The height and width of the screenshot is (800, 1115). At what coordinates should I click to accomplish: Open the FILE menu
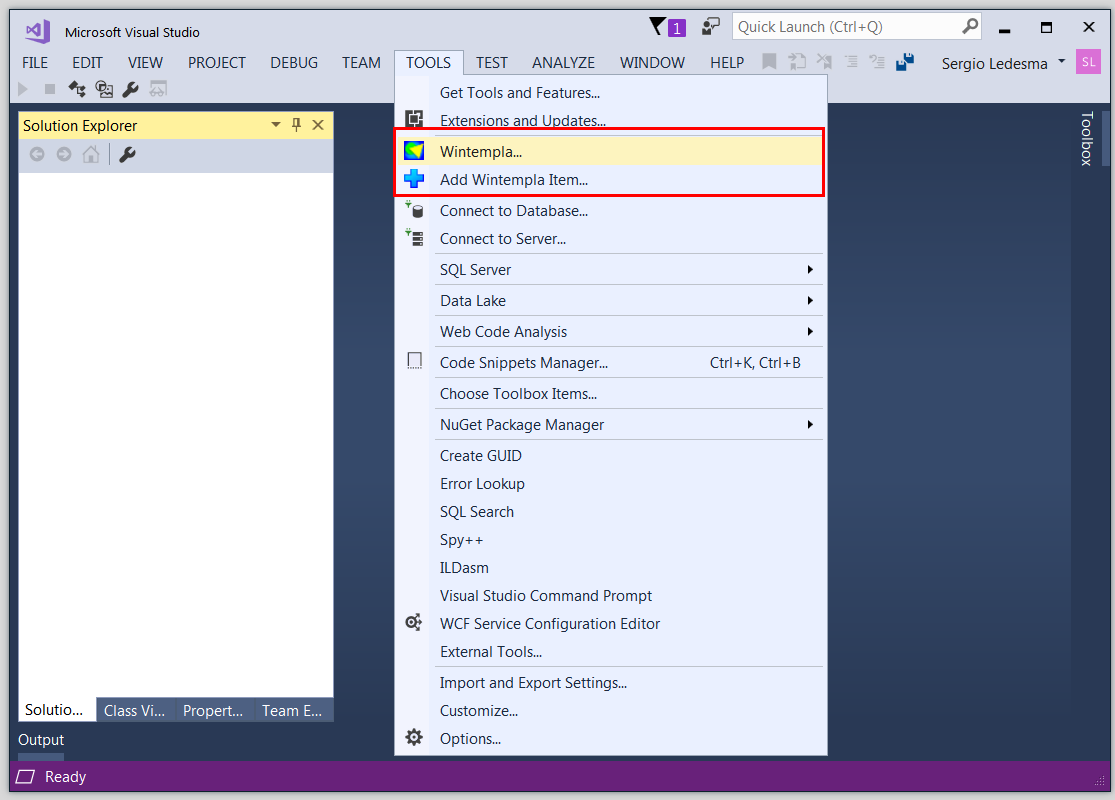(35, 63)
